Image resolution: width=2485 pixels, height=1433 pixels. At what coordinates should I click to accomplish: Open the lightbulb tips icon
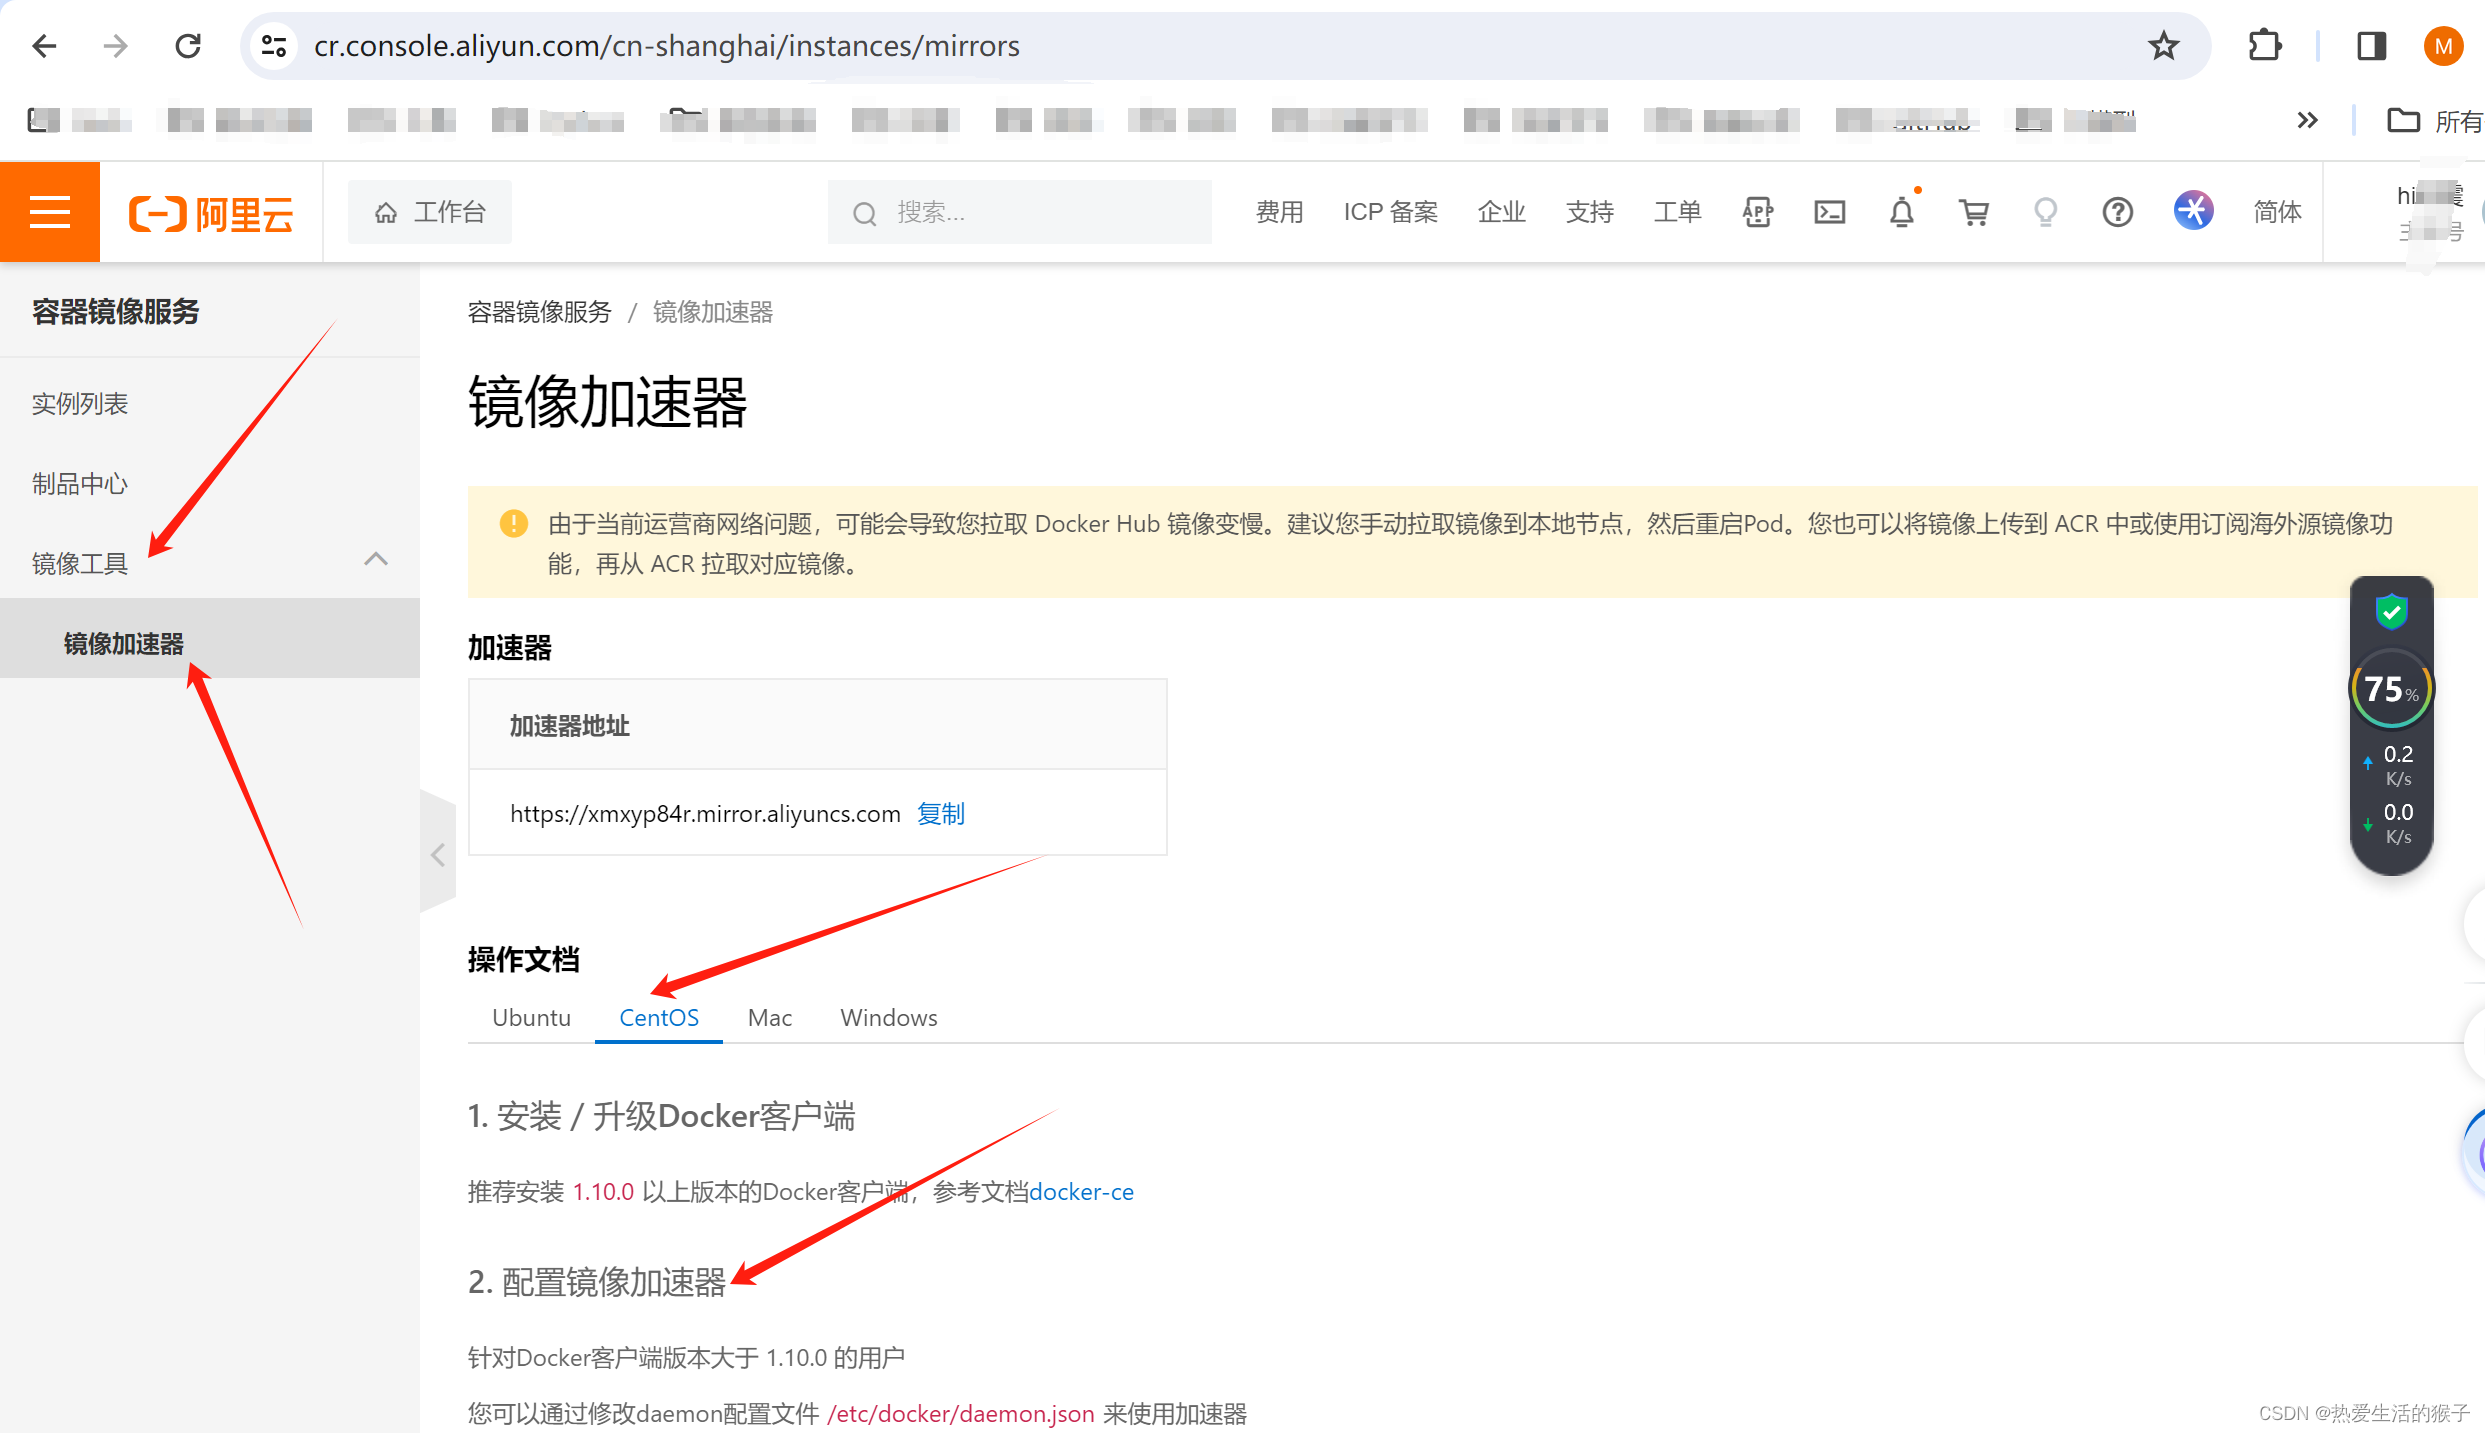click(x=2045, y=211)
